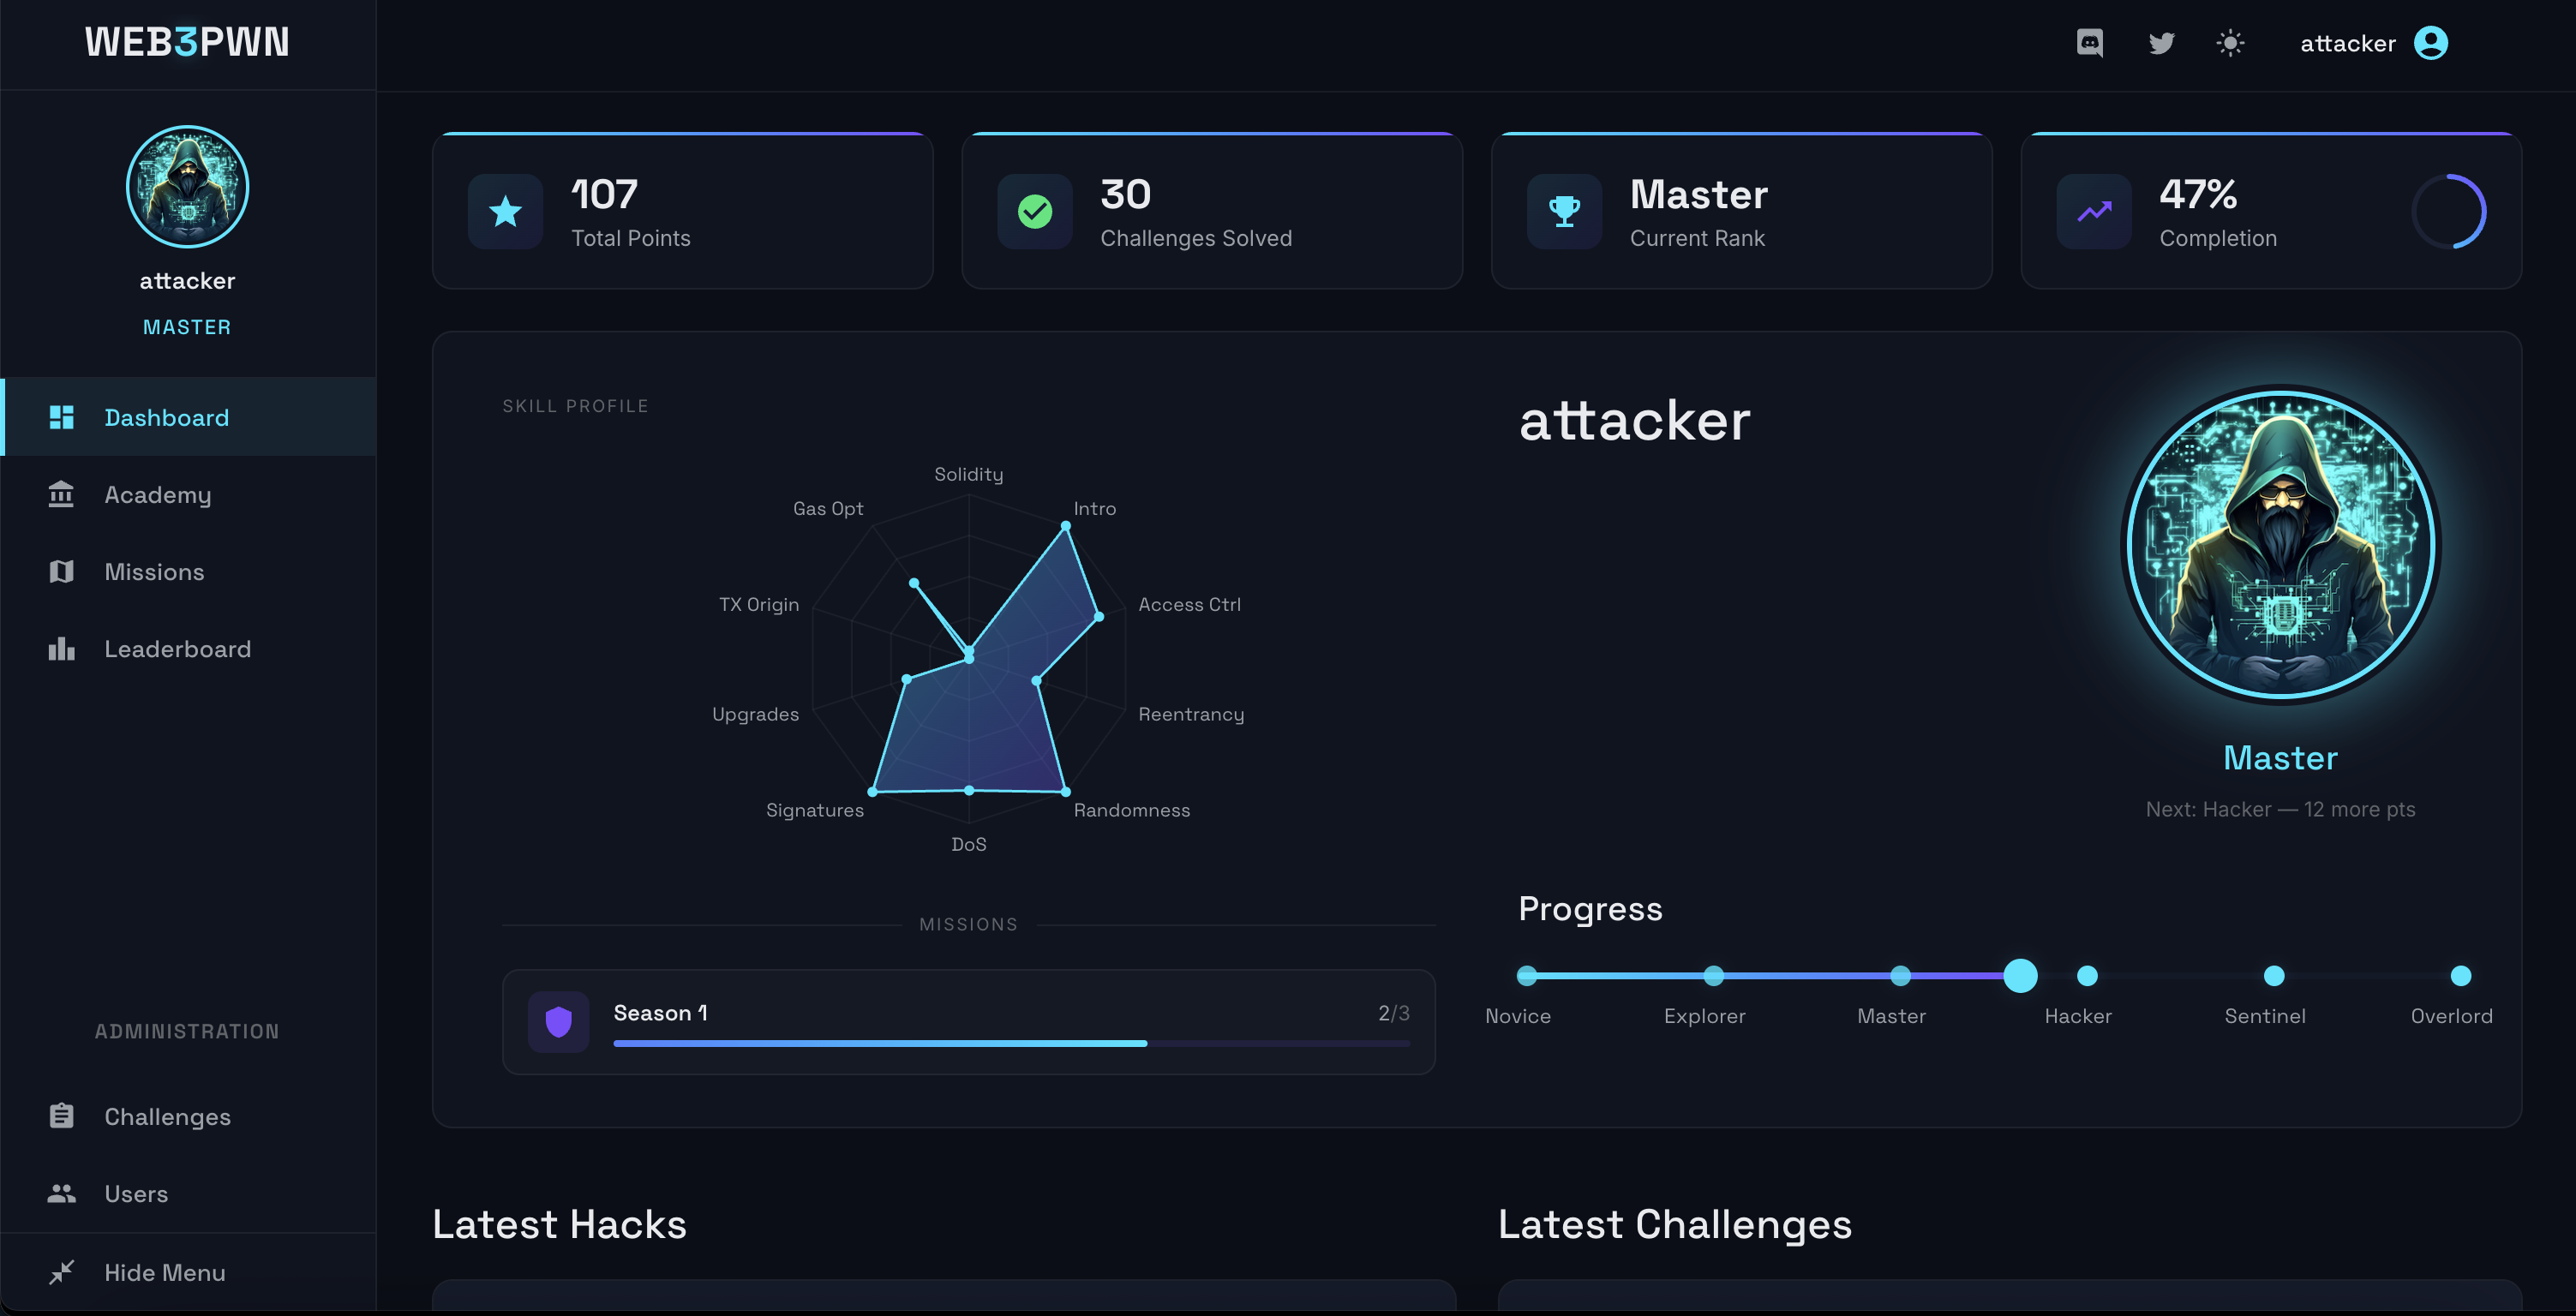Open the Users admin page
Screen dimensions: 2576x1316
click(135, 1193)
